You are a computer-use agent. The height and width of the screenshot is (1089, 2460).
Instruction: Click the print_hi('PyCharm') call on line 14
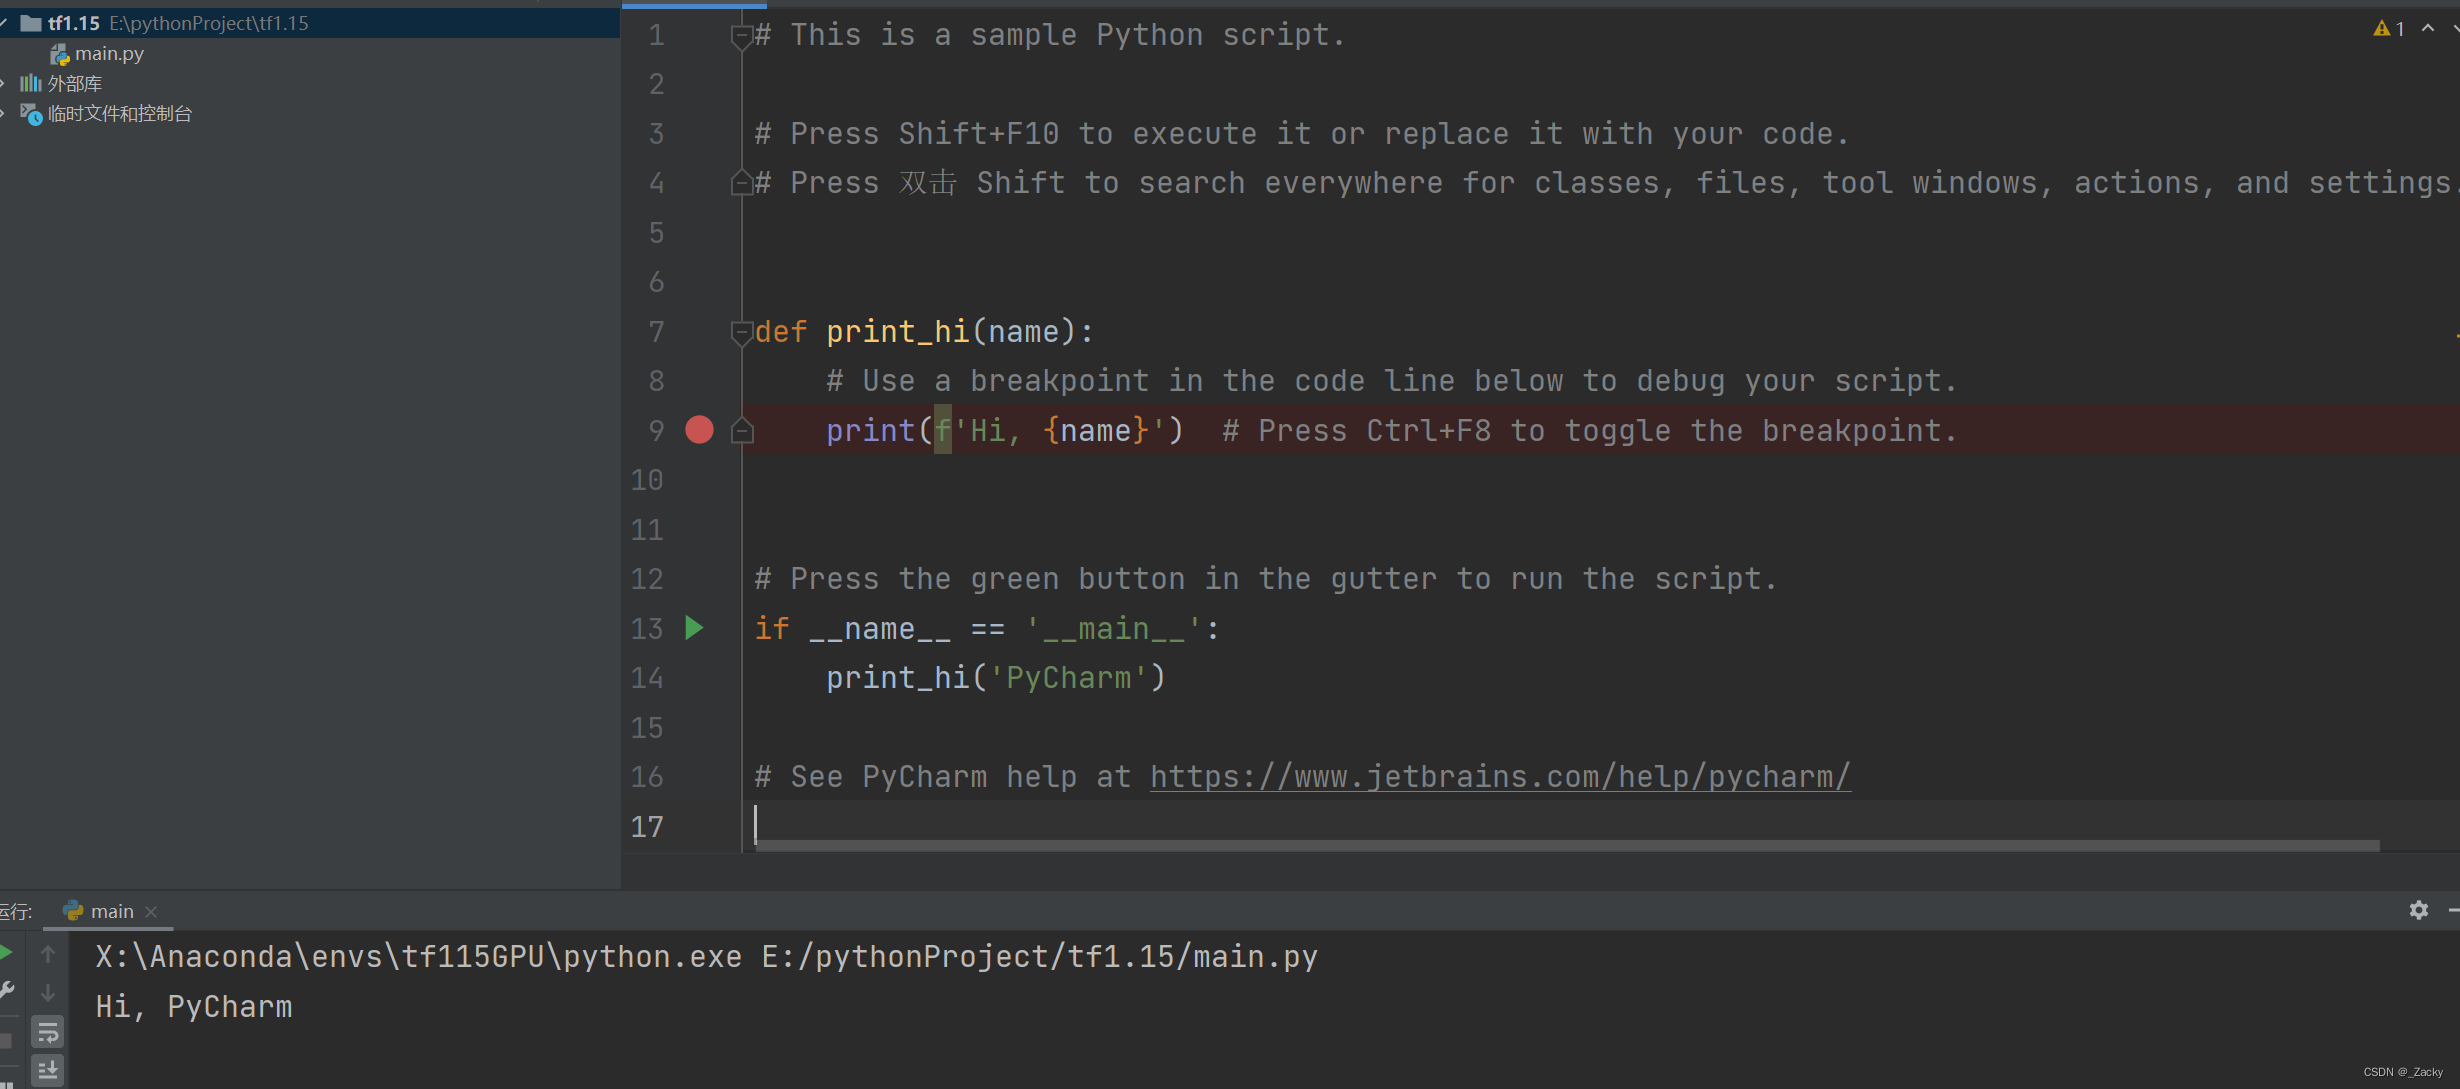click(x=996, y=678)
